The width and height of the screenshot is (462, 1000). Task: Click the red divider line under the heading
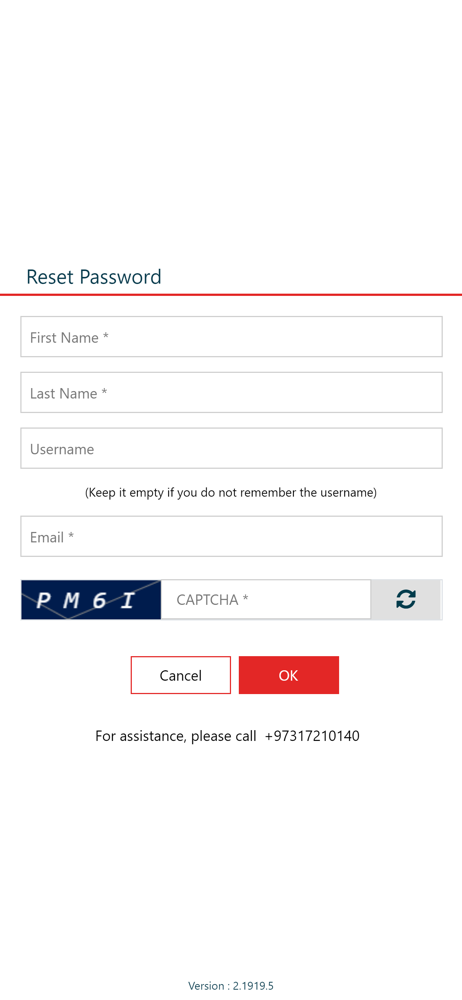coord(231,295)
